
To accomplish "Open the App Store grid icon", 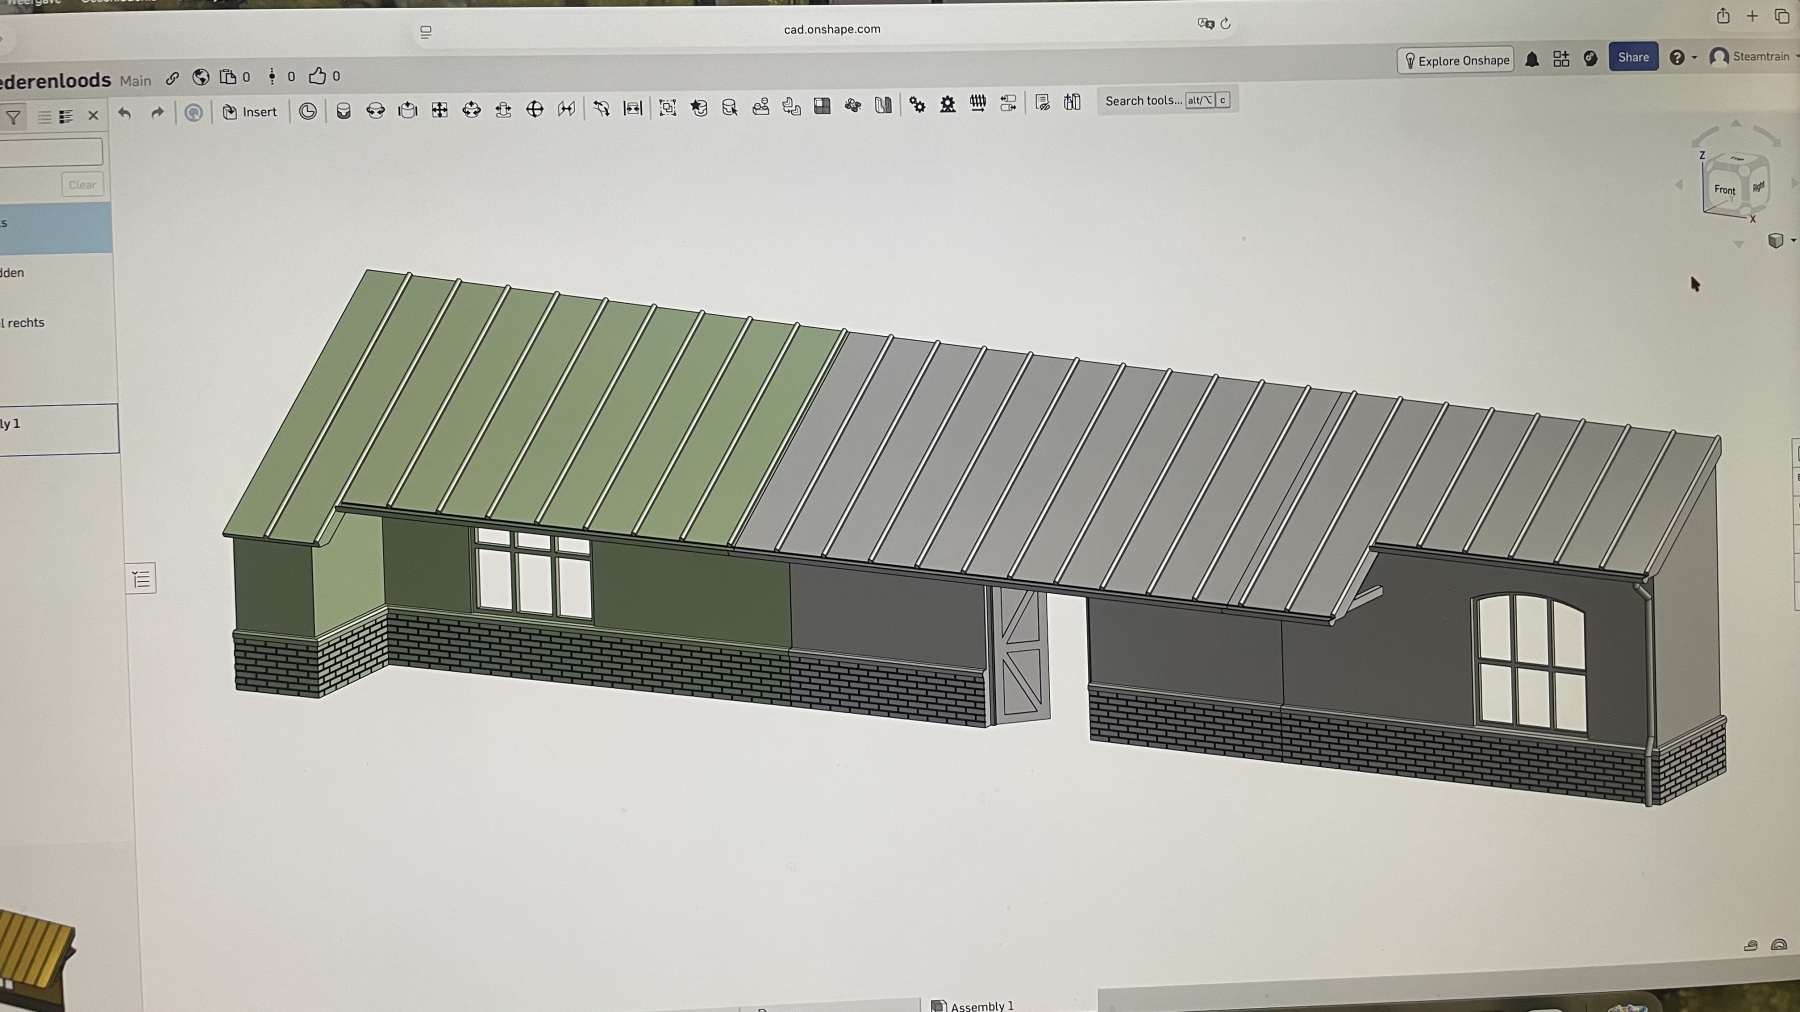I will pos(1560,59).
